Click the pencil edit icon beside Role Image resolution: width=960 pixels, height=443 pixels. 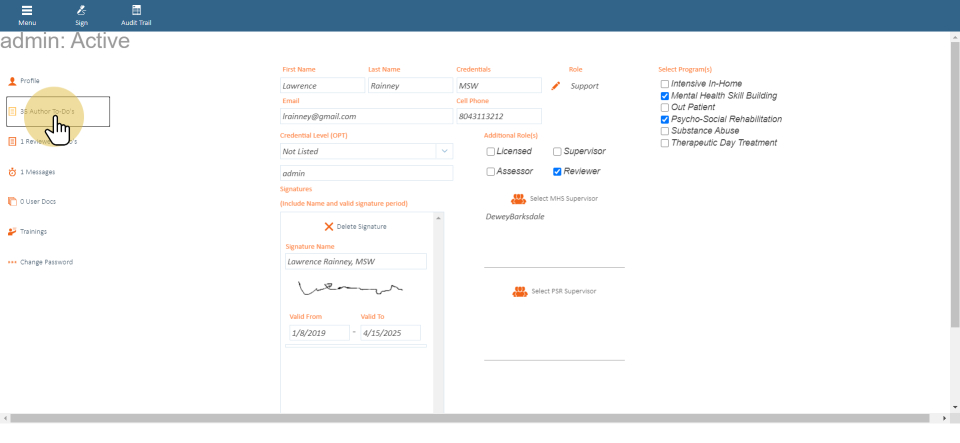(556, 86)
